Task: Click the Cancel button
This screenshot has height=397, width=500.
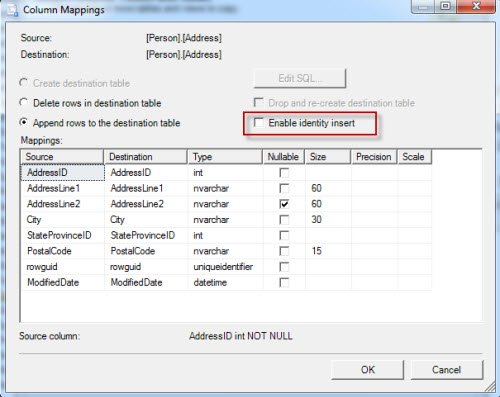Action: click(447, 370)
